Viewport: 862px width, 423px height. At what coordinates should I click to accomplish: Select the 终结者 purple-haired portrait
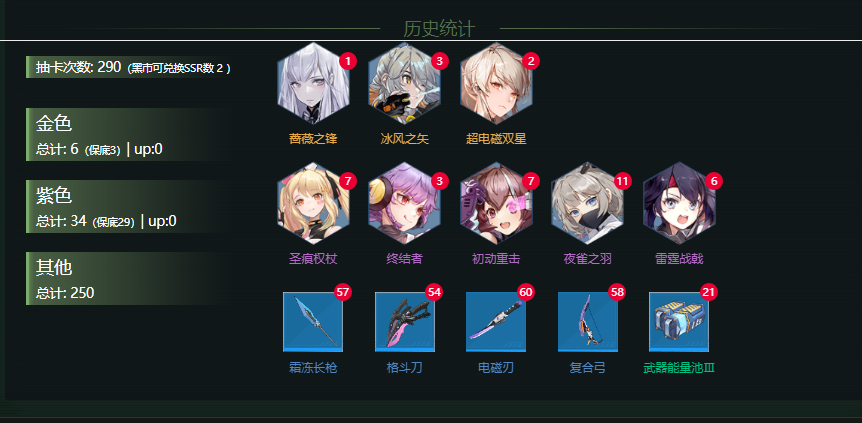point(404,203)
